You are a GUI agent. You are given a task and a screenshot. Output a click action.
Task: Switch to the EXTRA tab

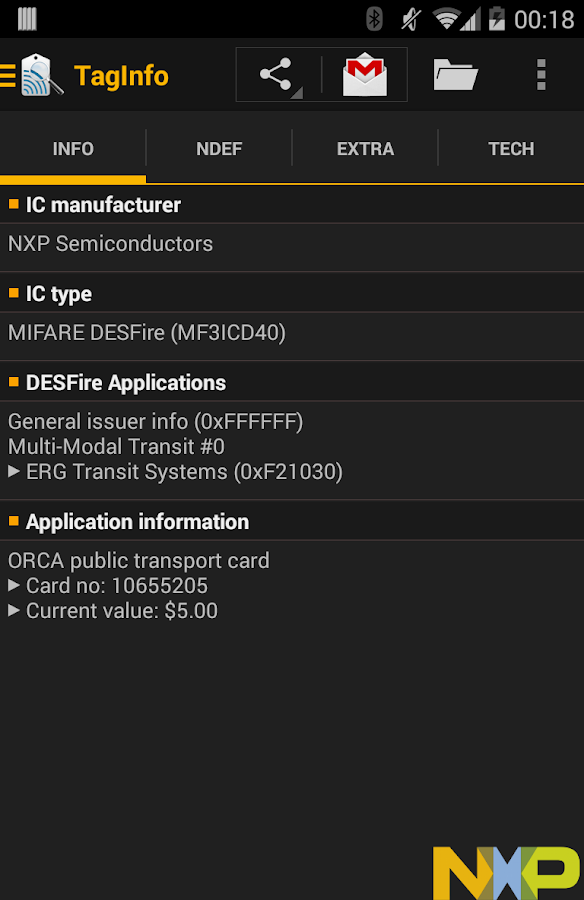pyautogui.click(x=365, y=148)
